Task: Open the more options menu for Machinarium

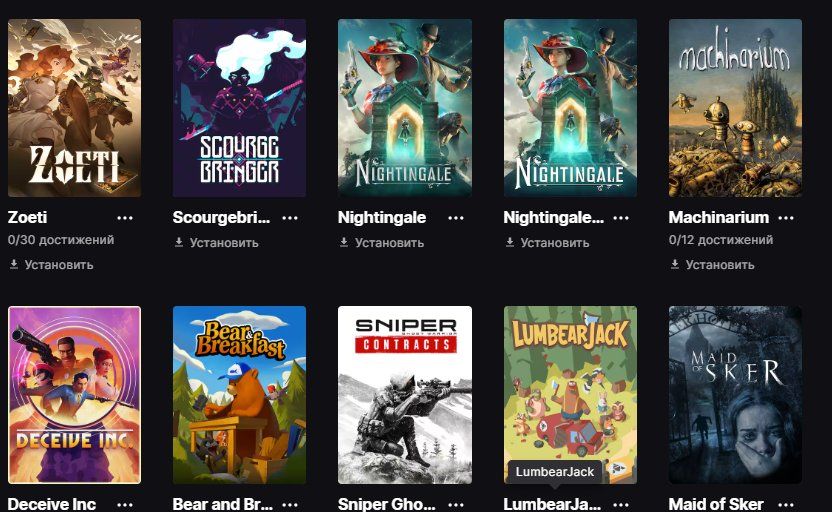Action: 786,217
